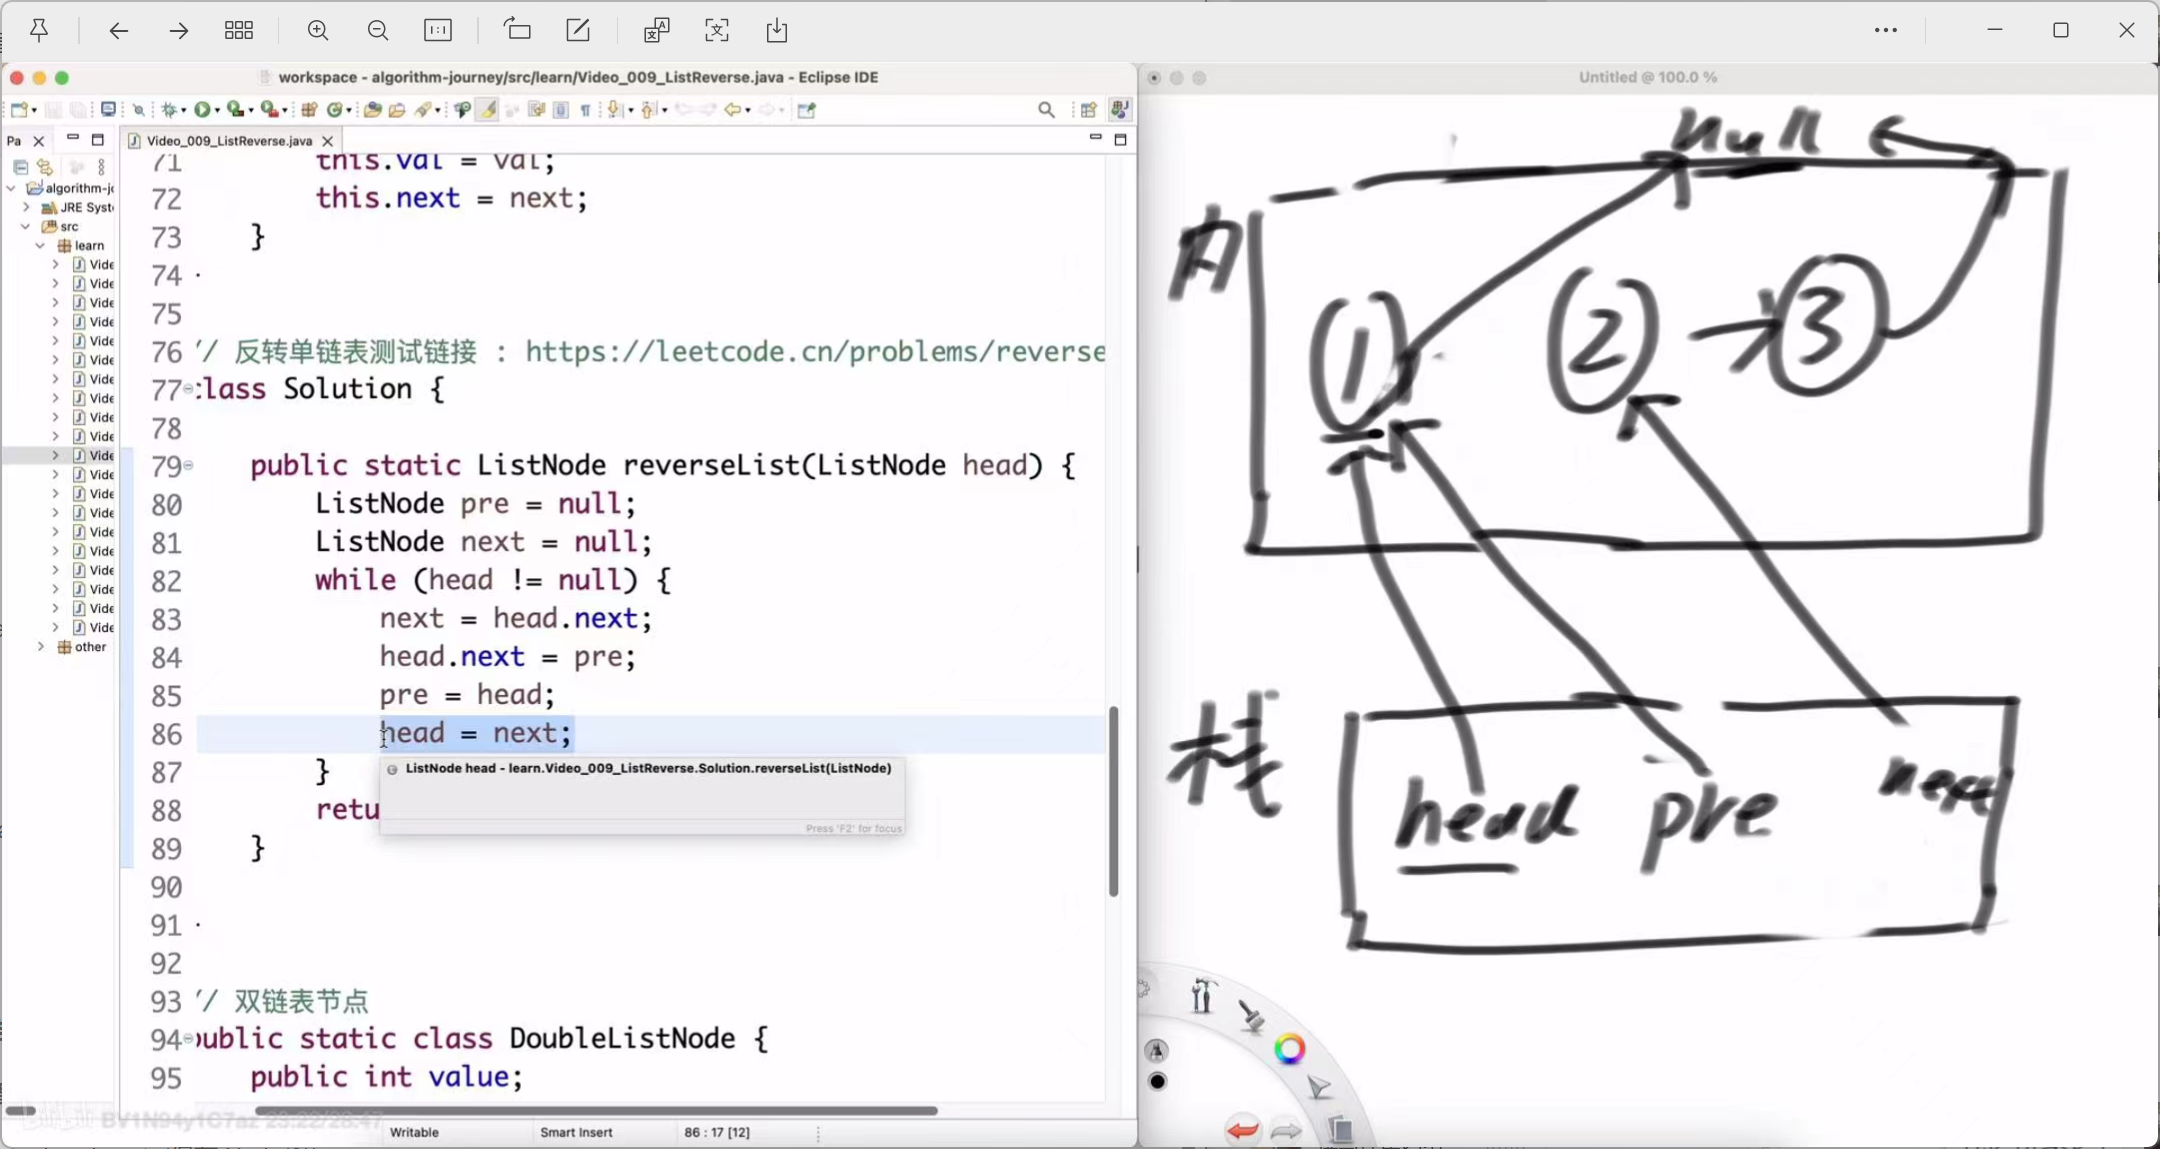Pick the black color swatch in drawing app
Screen dimensions: 2160x1149
(1157, 1081)
